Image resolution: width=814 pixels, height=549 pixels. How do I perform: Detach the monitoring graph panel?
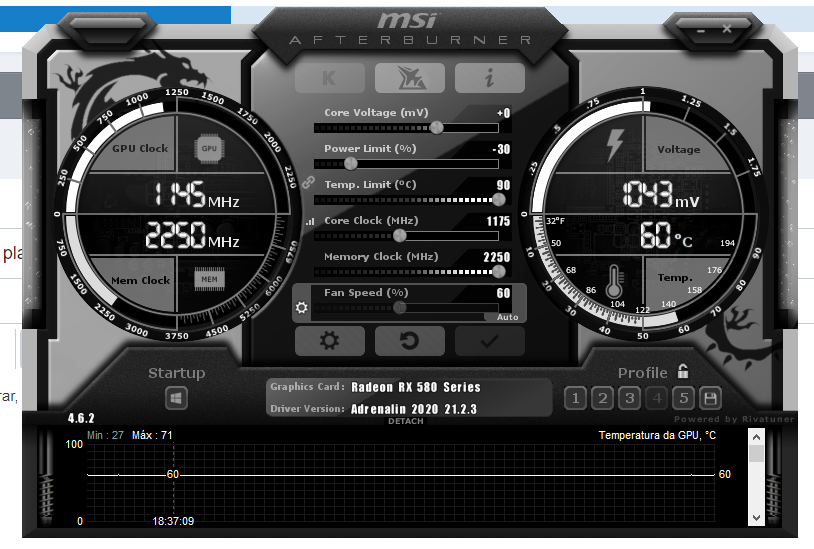406,421
